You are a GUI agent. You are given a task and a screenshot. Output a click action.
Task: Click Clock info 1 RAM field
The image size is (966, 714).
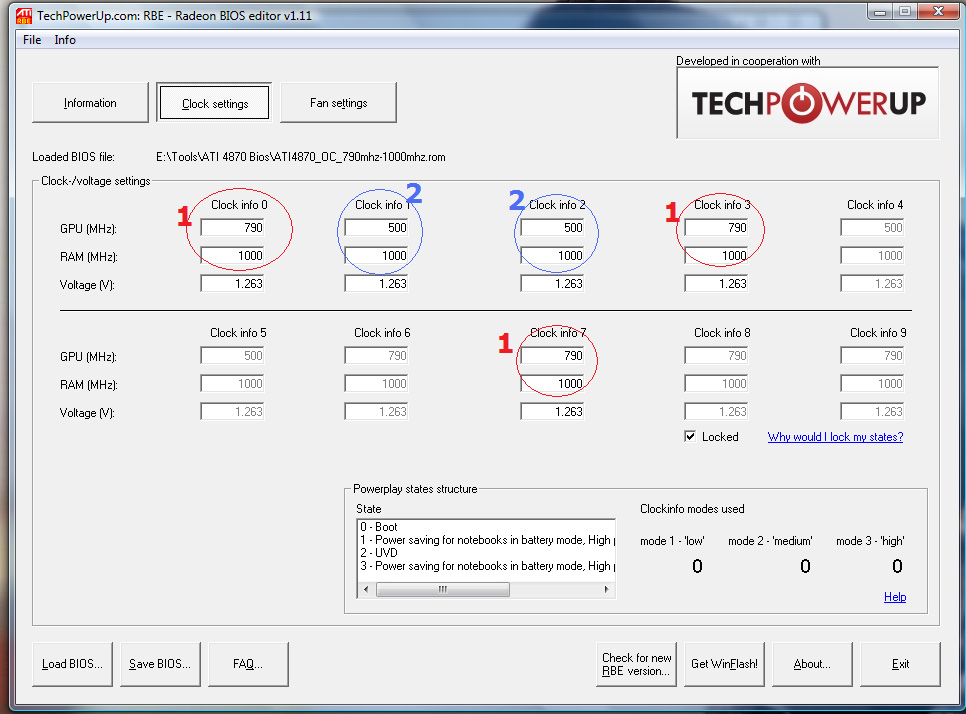pyautogui.click(x=376, y=256)
